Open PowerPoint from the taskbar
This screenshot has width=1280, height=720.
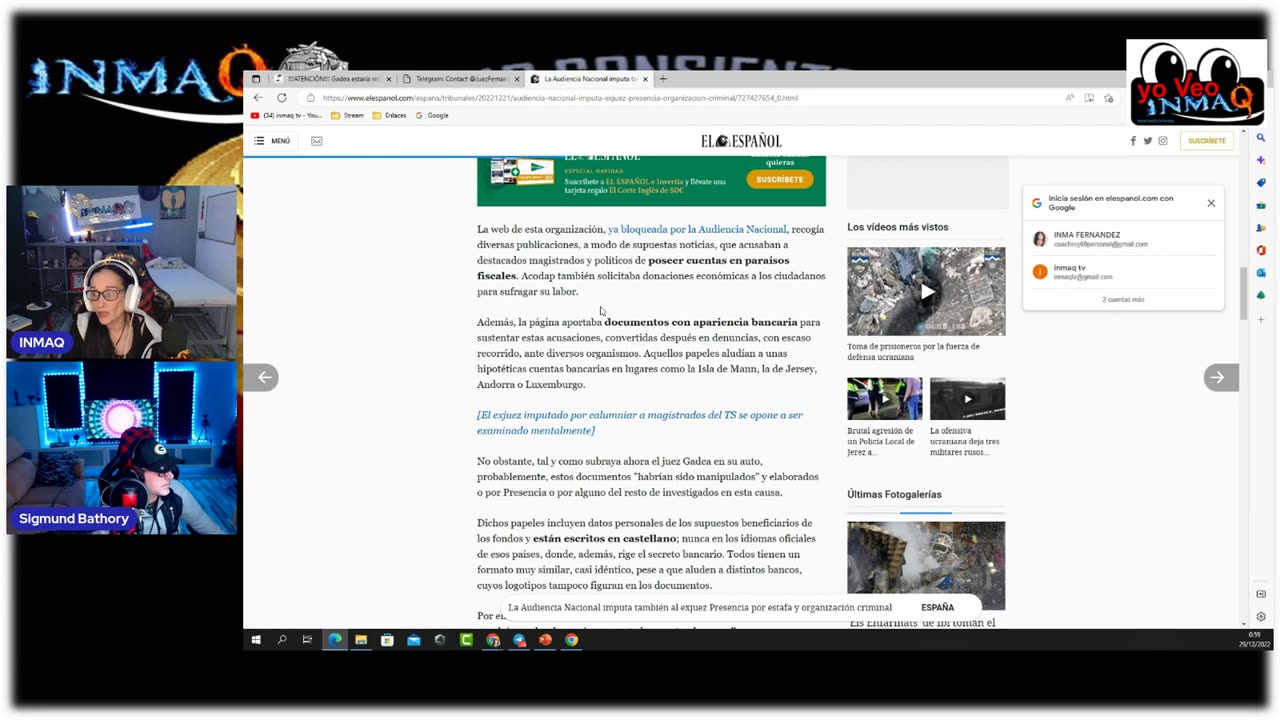tap(545, 640)
